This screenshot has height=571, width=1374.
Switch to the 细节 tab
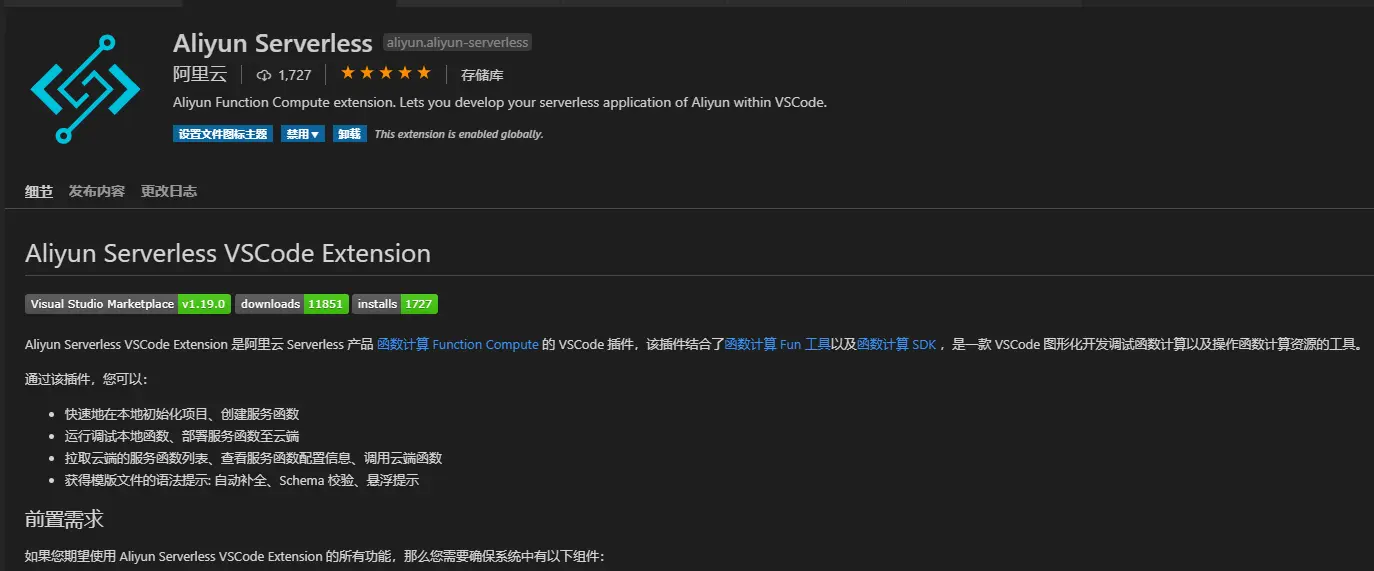[x=39, y=191]
